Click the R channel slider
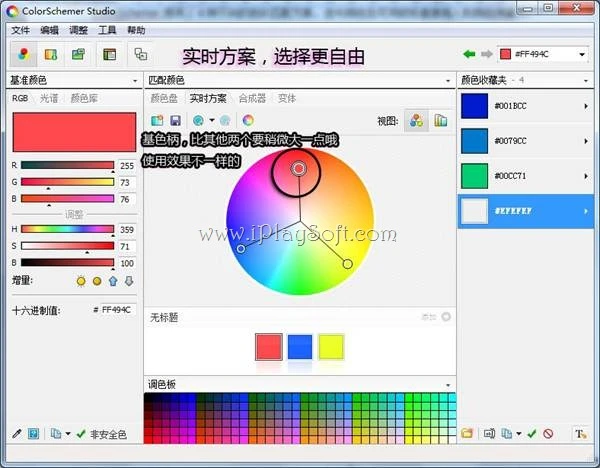 click(67, 165)
